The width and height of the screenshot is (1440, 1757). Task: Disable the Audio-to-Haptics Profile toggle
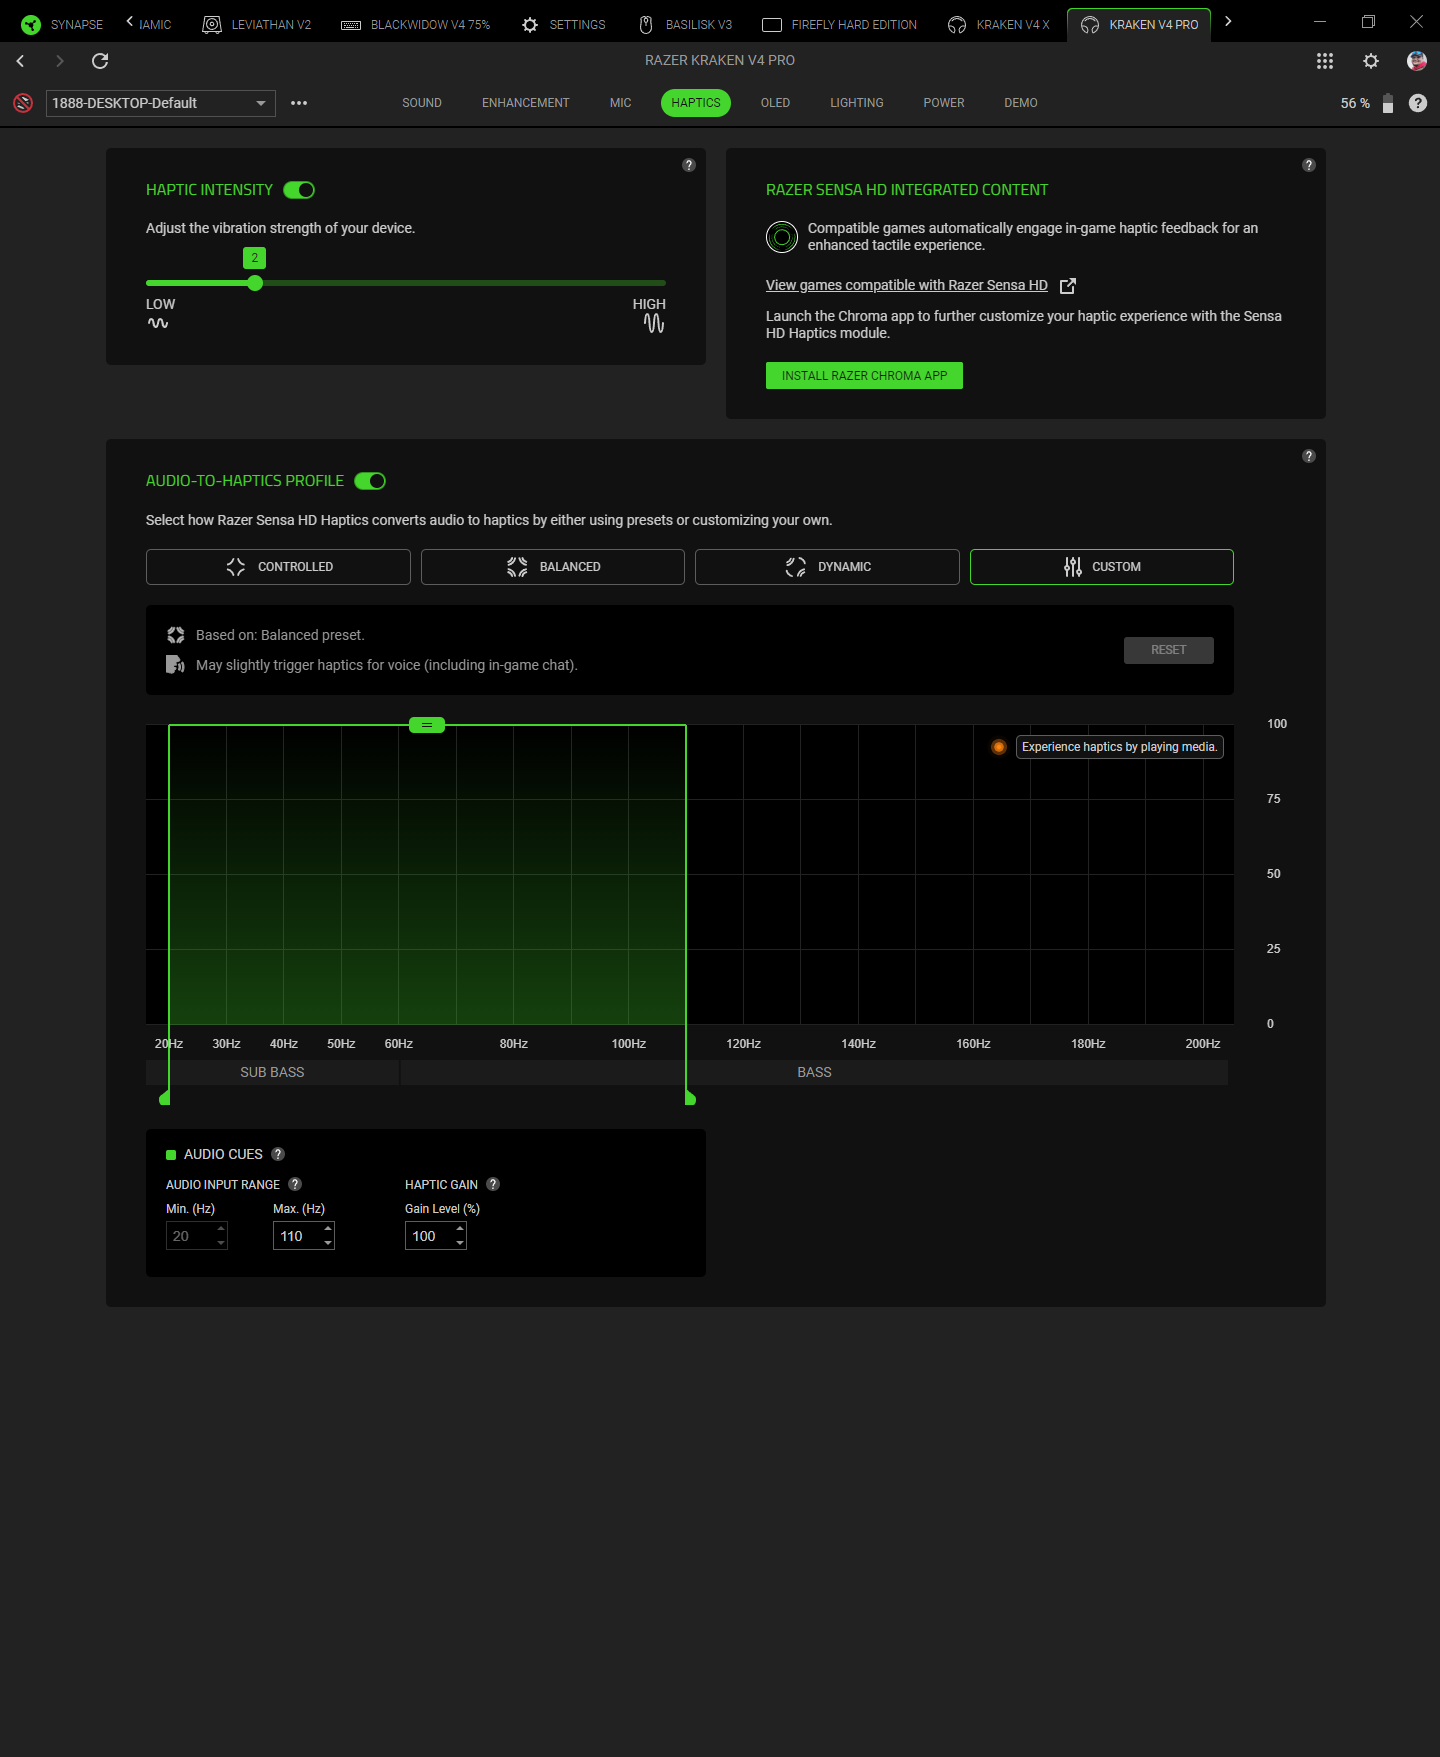click(x=370, y=481)
